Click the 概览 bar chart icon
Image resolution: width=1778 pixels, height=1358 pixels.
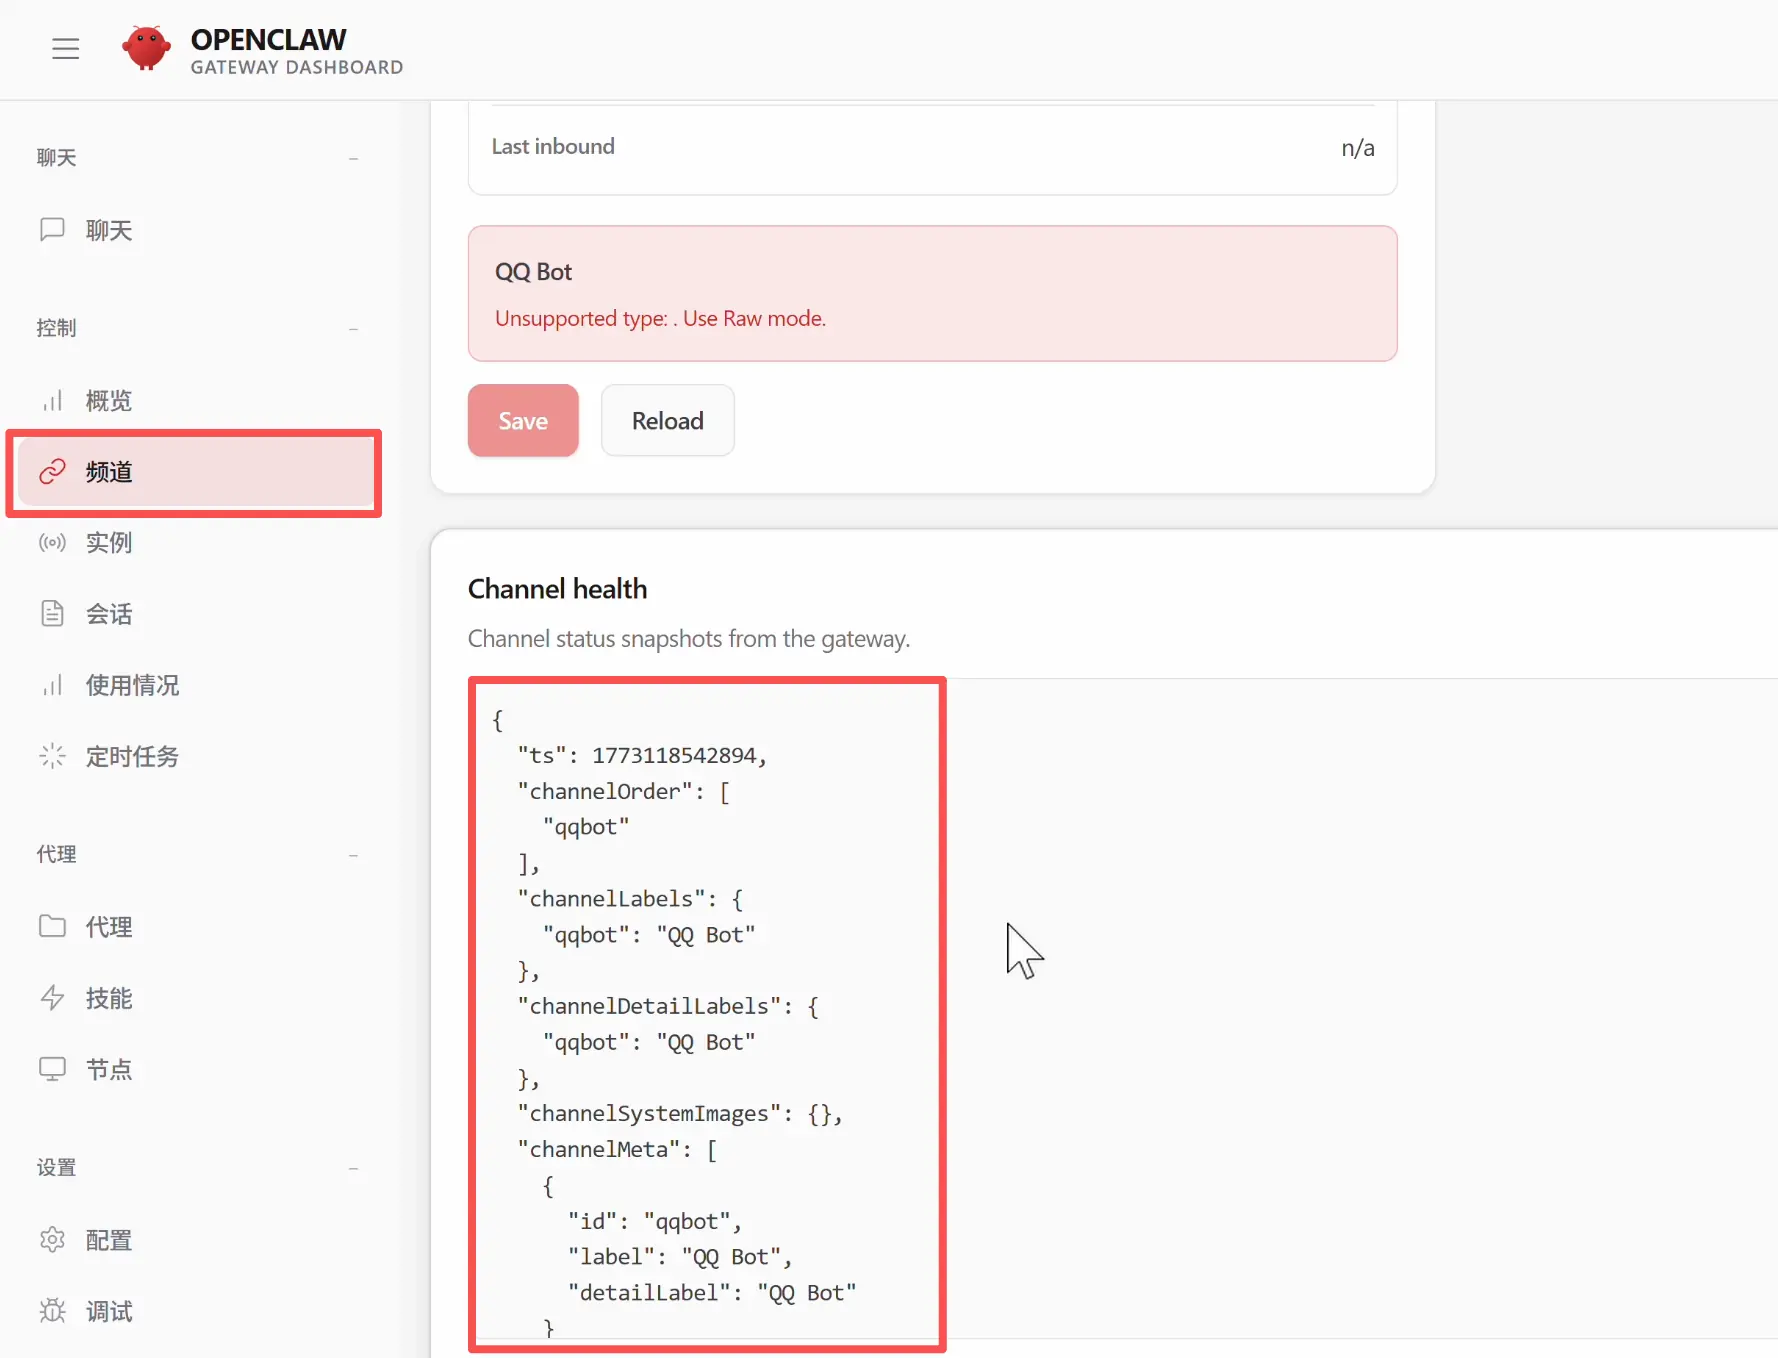(x=52, y=401)
